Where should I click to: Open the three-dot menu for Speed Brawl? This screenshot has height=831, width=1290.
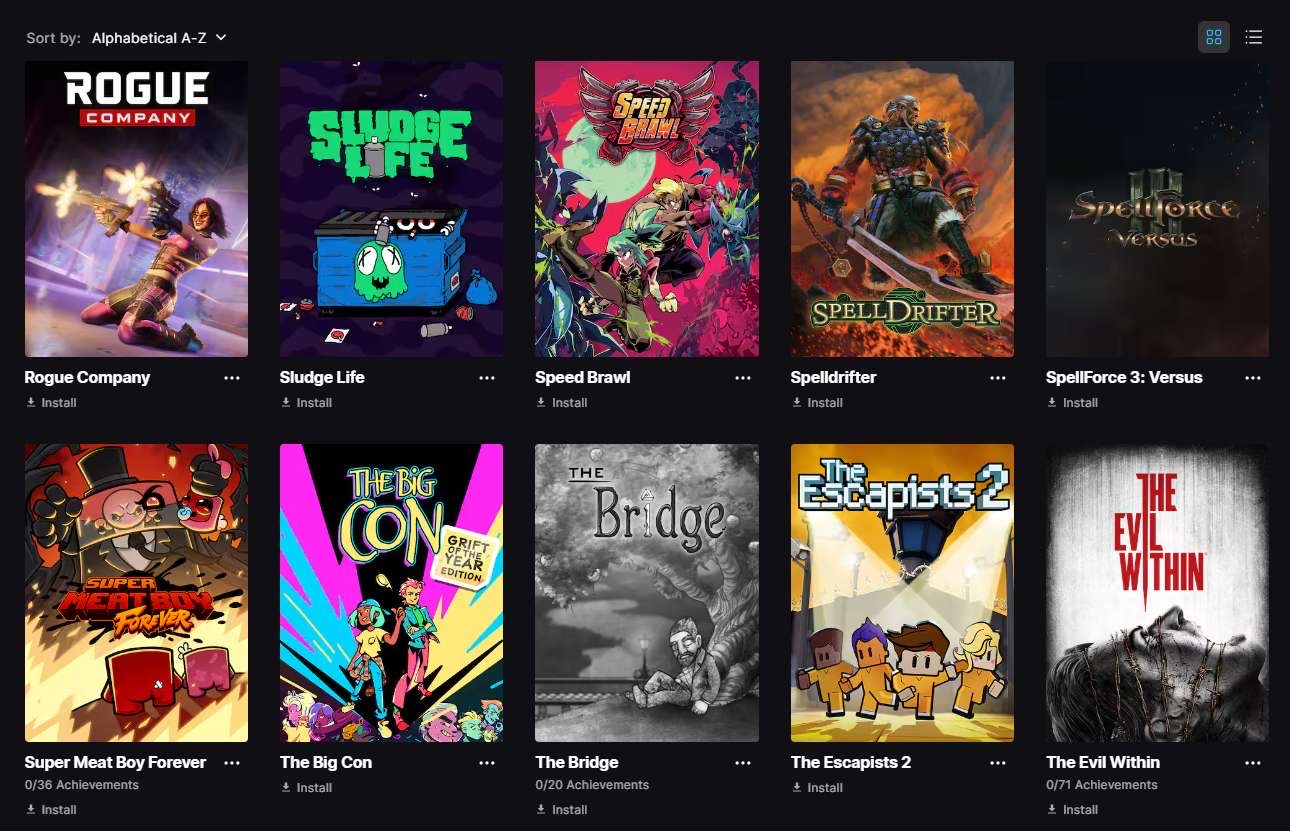743,378
